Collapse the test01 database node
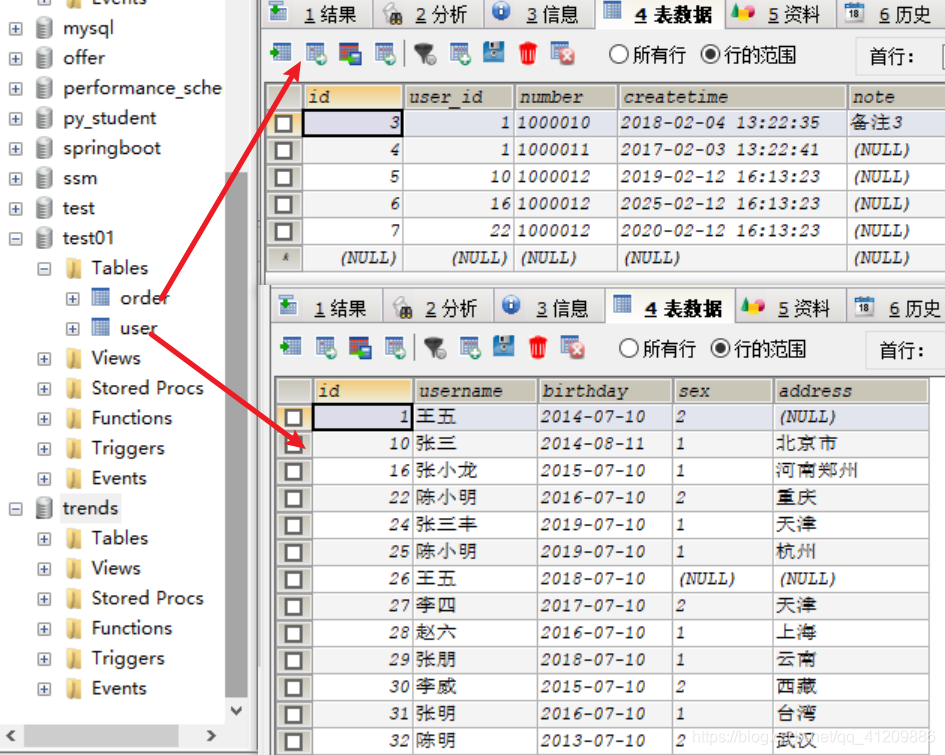The width and height of the screenshot is (945, 755). (x=14, y=238)
